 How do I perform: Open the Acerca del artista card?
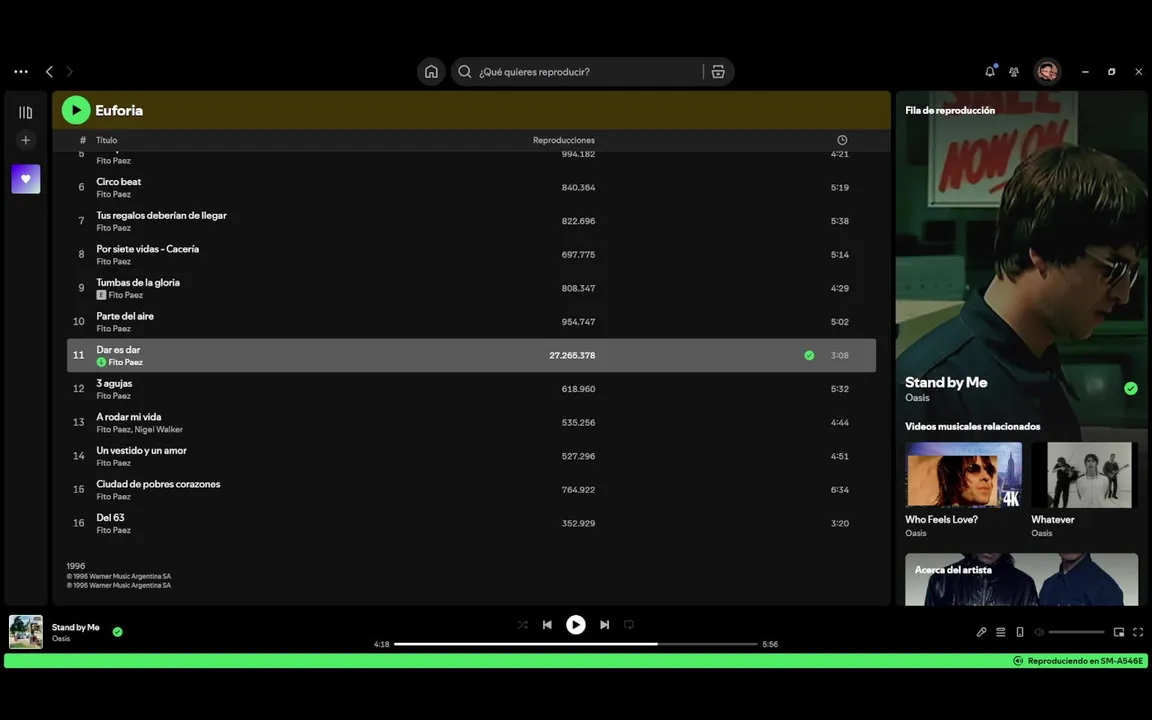[1021, 580]
